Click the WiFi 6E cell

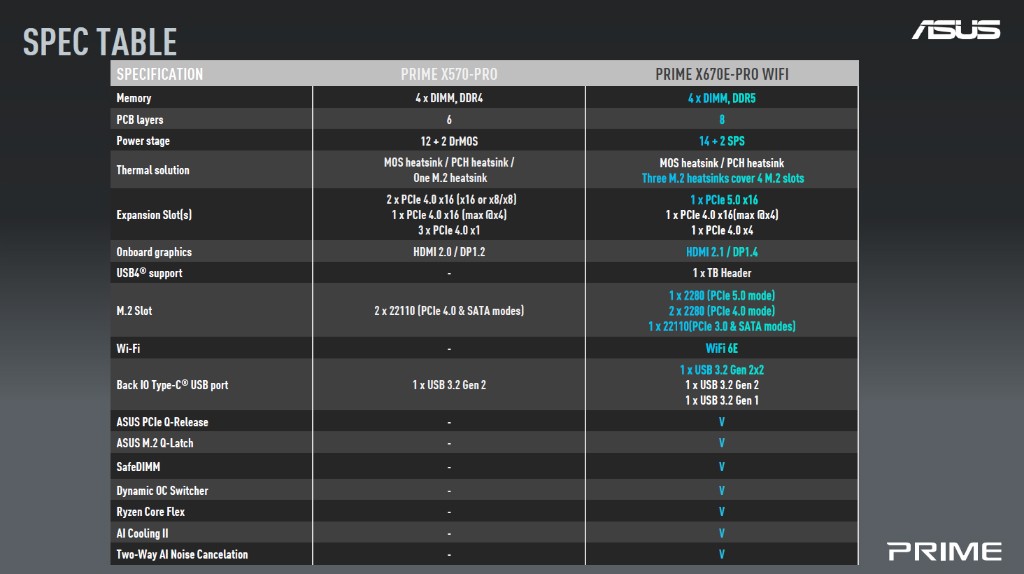[721, 349]
